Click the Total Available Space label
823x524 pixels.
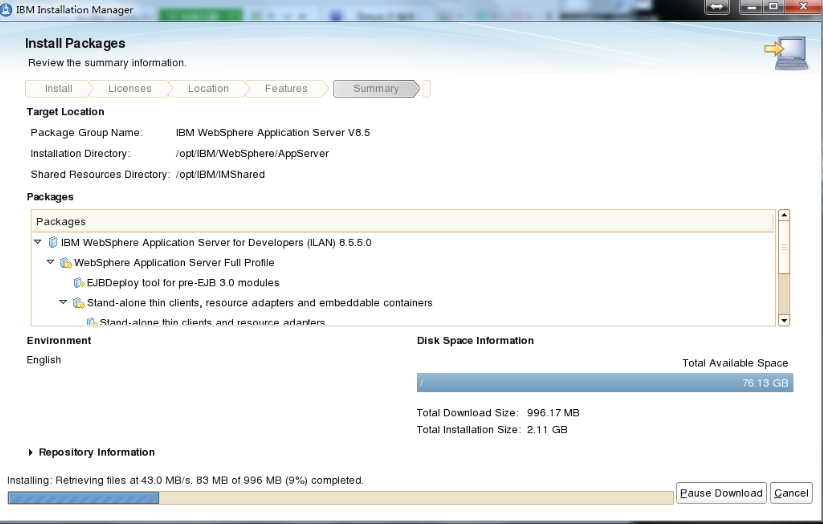735,363
